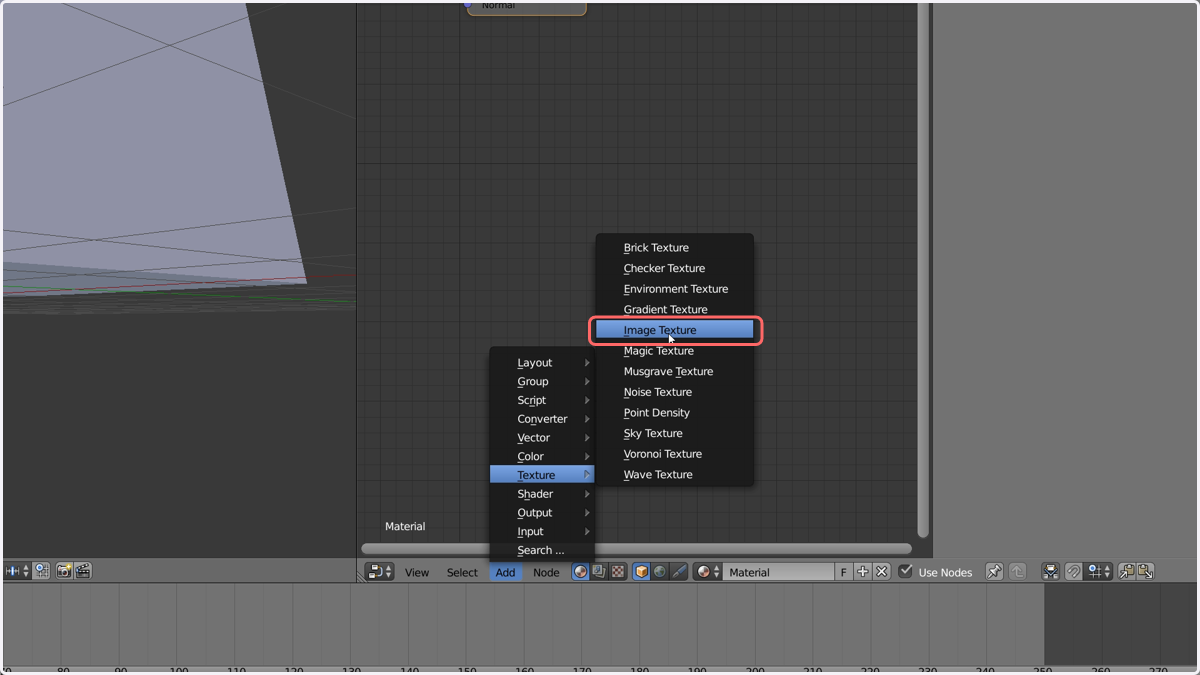Click go to parent node tree icon
Screen dimensions: 1200x675
(1018, 572)
